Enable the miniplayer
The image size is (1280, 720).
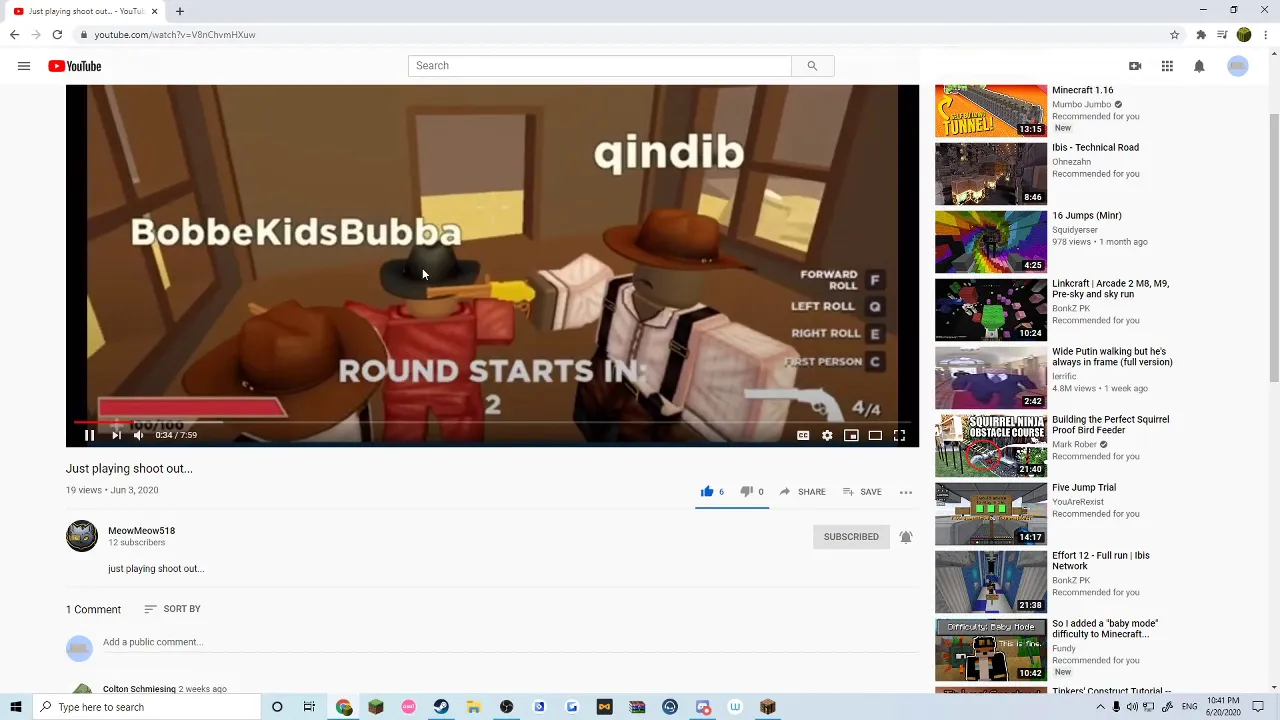coord(851,435)
